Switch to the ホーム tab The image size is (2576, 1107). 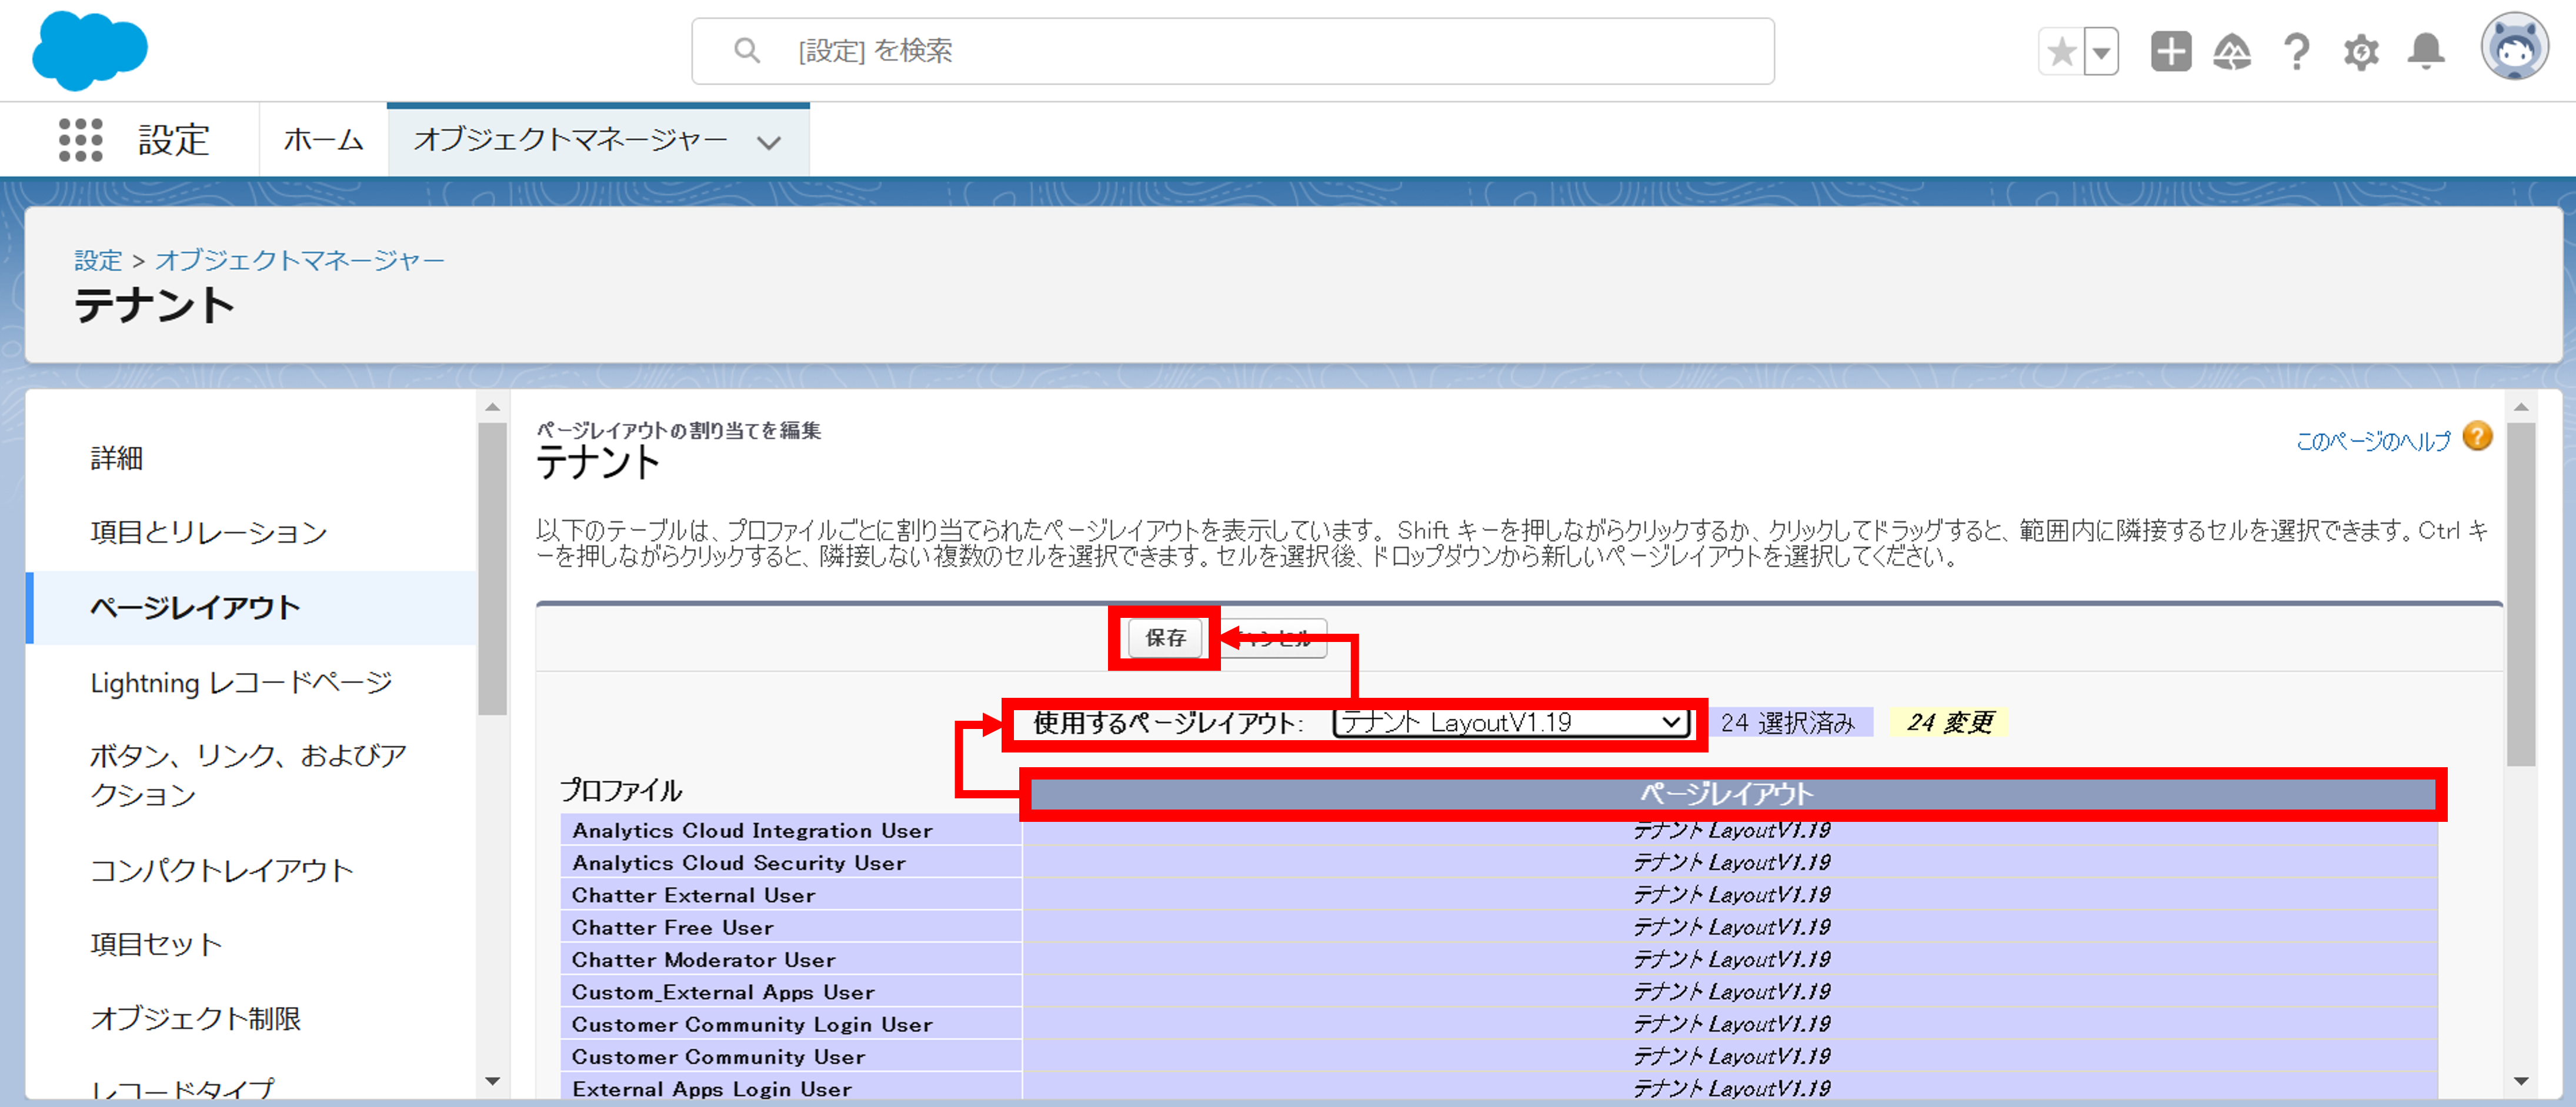(x=323, y=139)
